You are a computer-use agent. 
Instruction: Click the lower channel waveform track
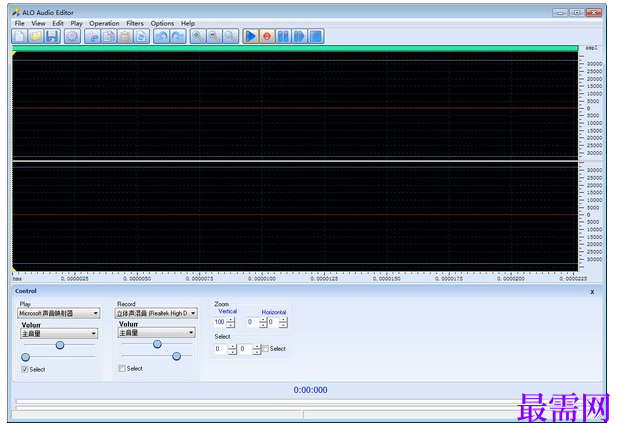tap(295, 215)
